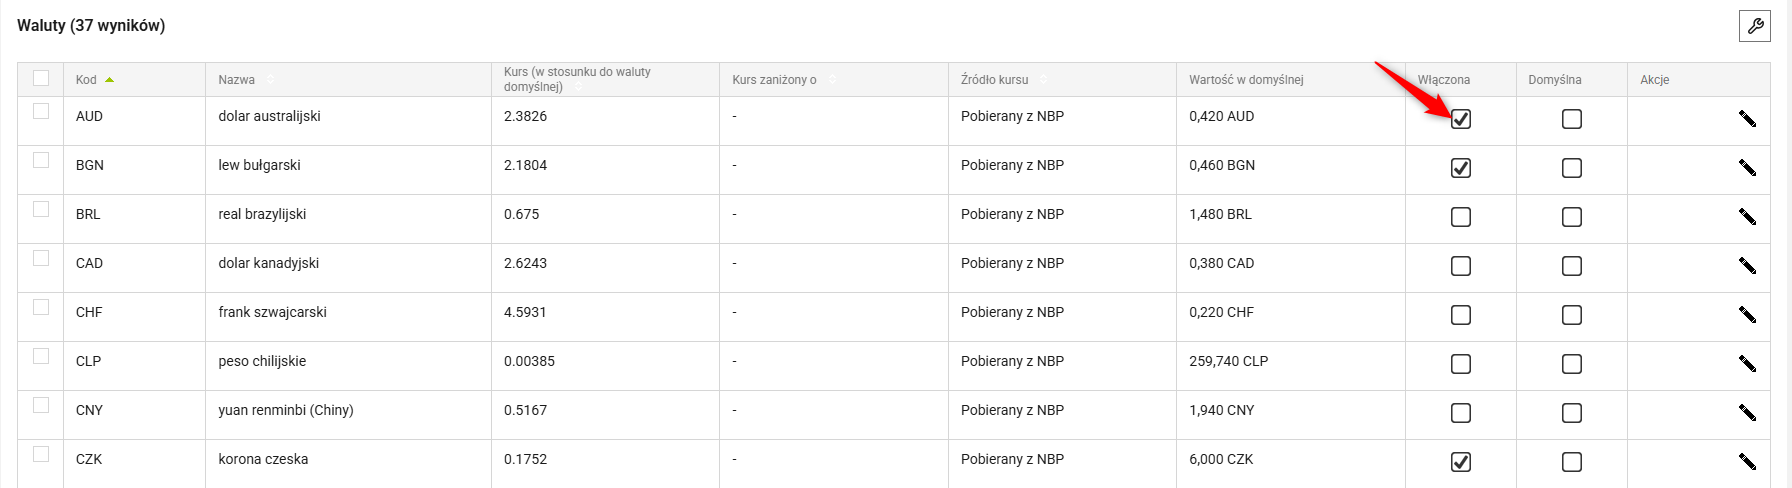1792x488 pixels.
Task: Click the edit pencil for CLP
Action: (1747, 364)
